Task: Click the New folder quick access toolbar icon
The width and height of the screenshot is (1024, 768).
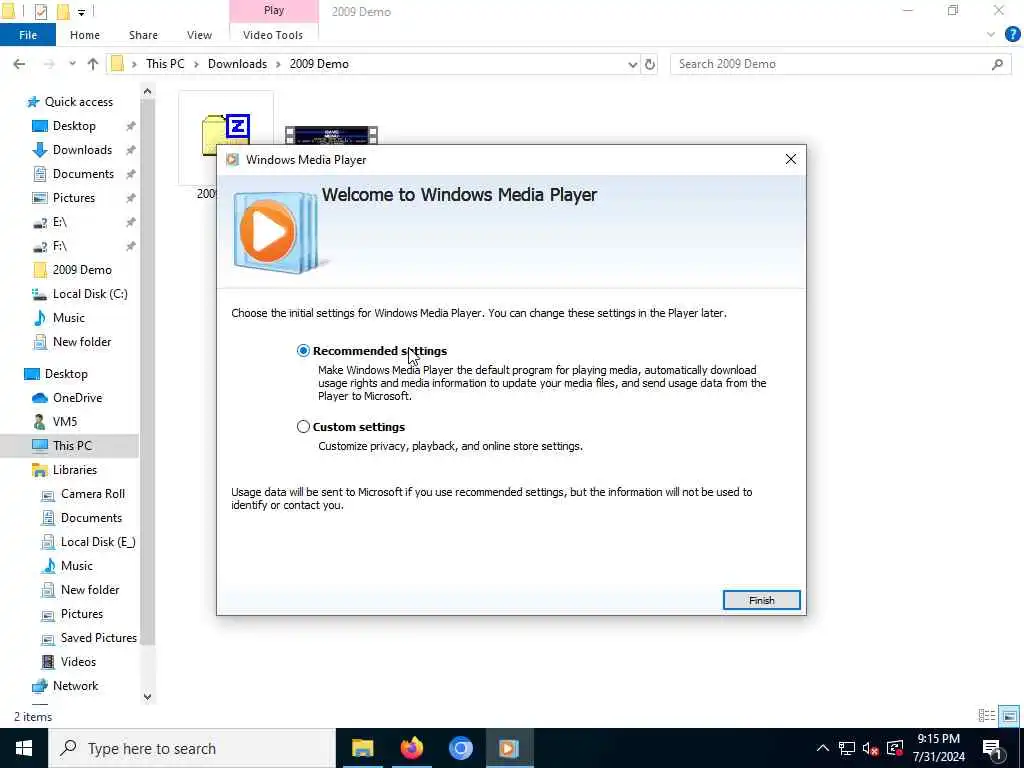Action: (x=63, y=11)
